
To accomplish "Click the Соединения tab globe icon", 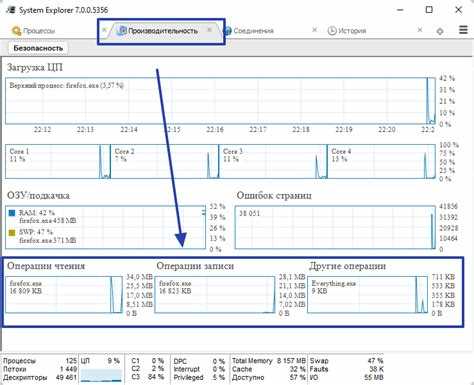I will pos(227,31).
